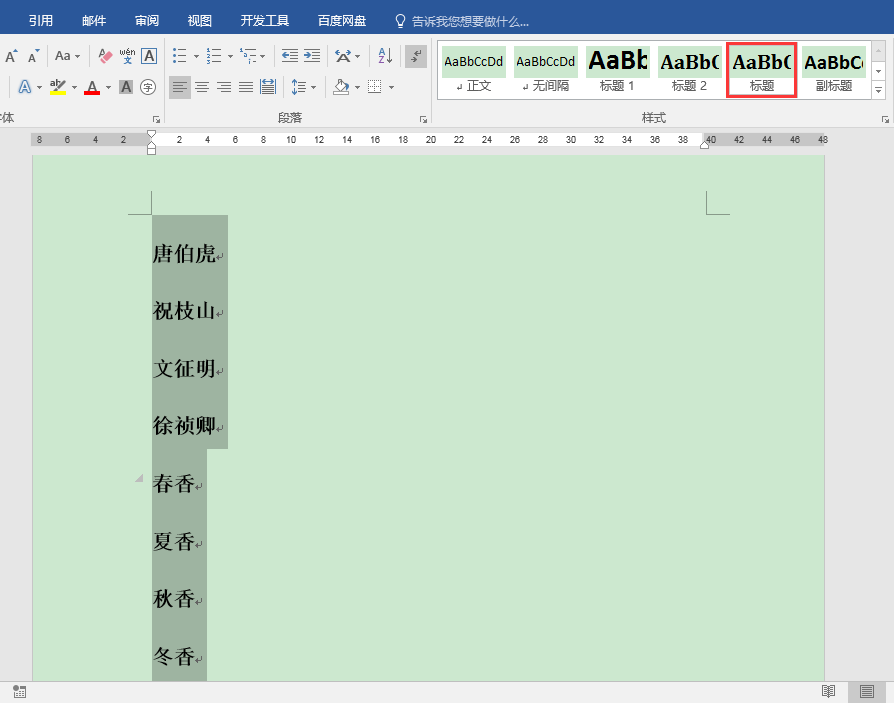Open highlight color dropdown arrow

point(74,88)
